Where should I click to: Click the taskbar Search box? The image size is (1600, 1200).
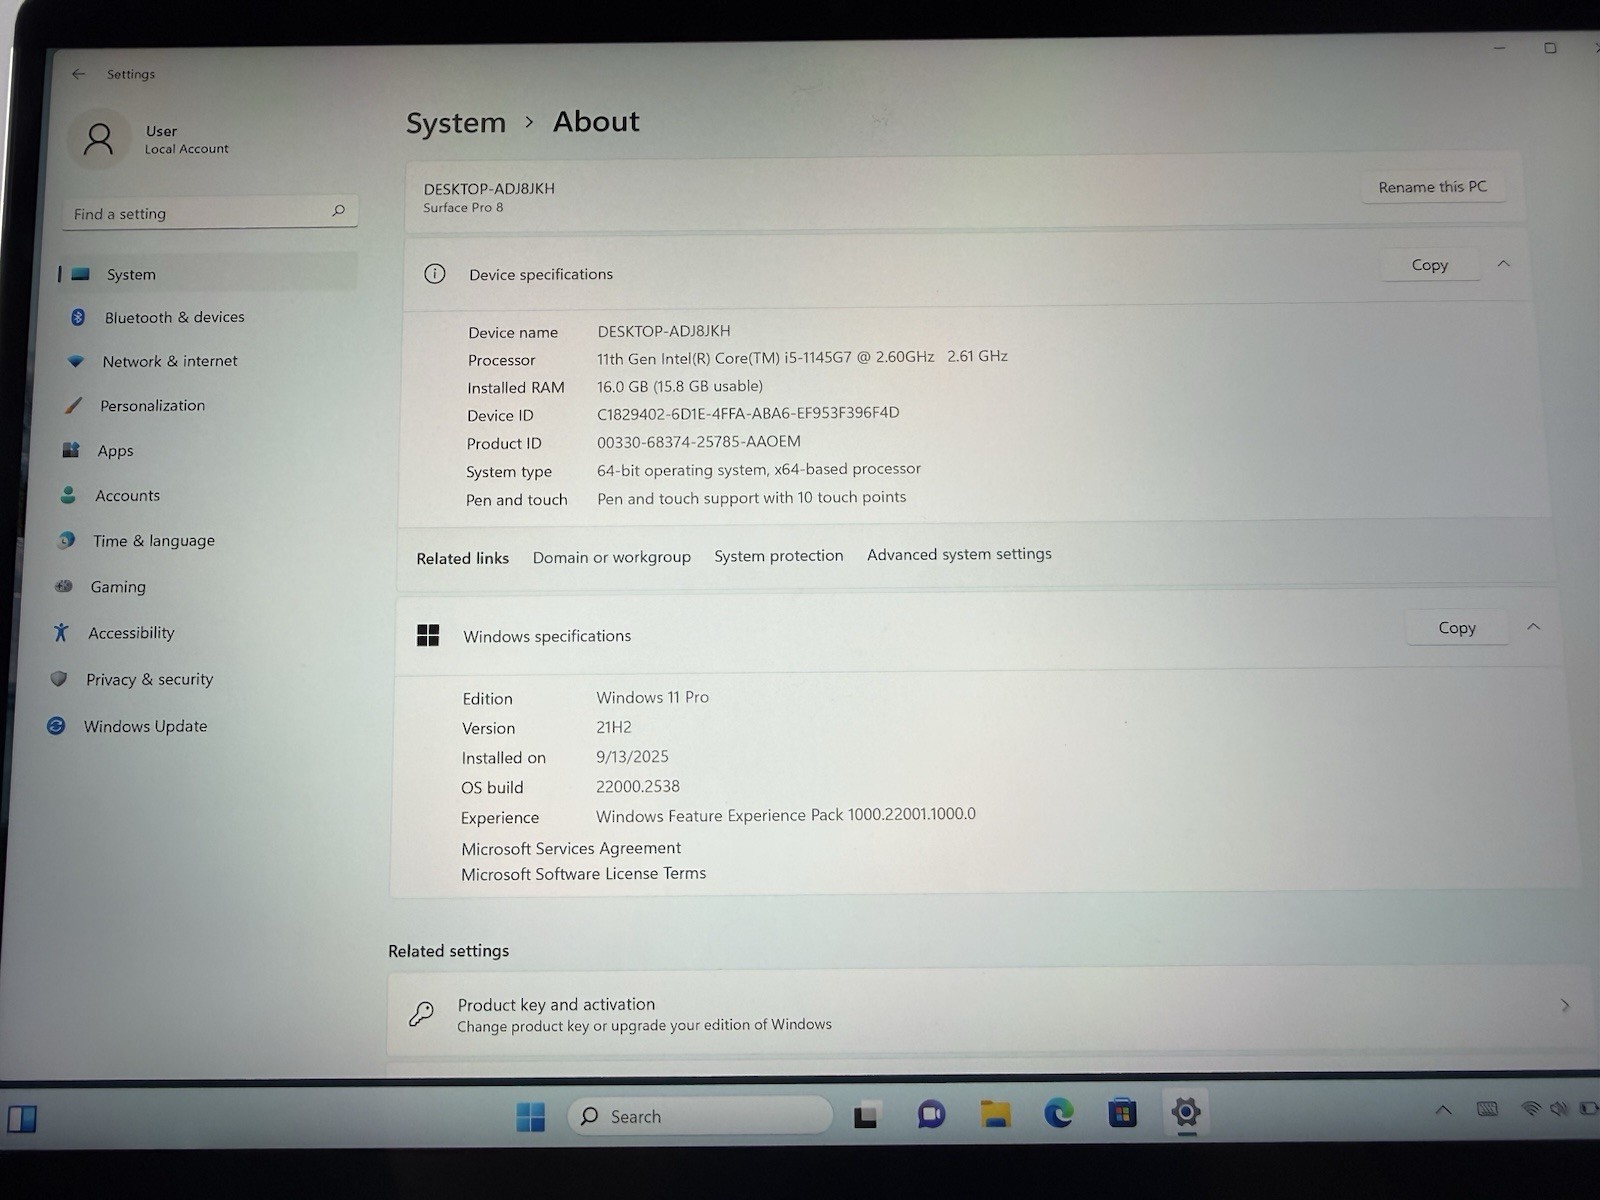tap(700, 1116)
